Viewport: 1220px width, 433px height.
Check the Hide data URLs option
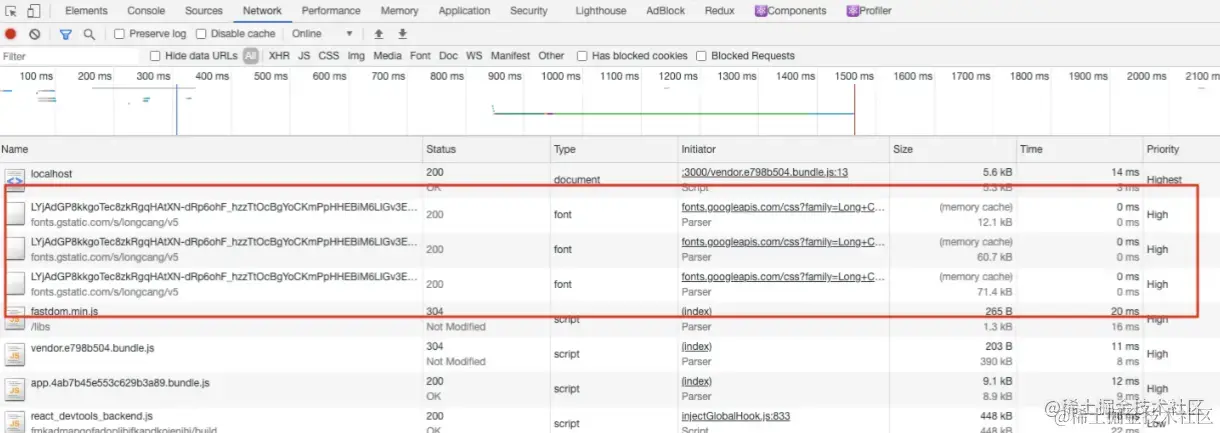[x=155, y=56]
